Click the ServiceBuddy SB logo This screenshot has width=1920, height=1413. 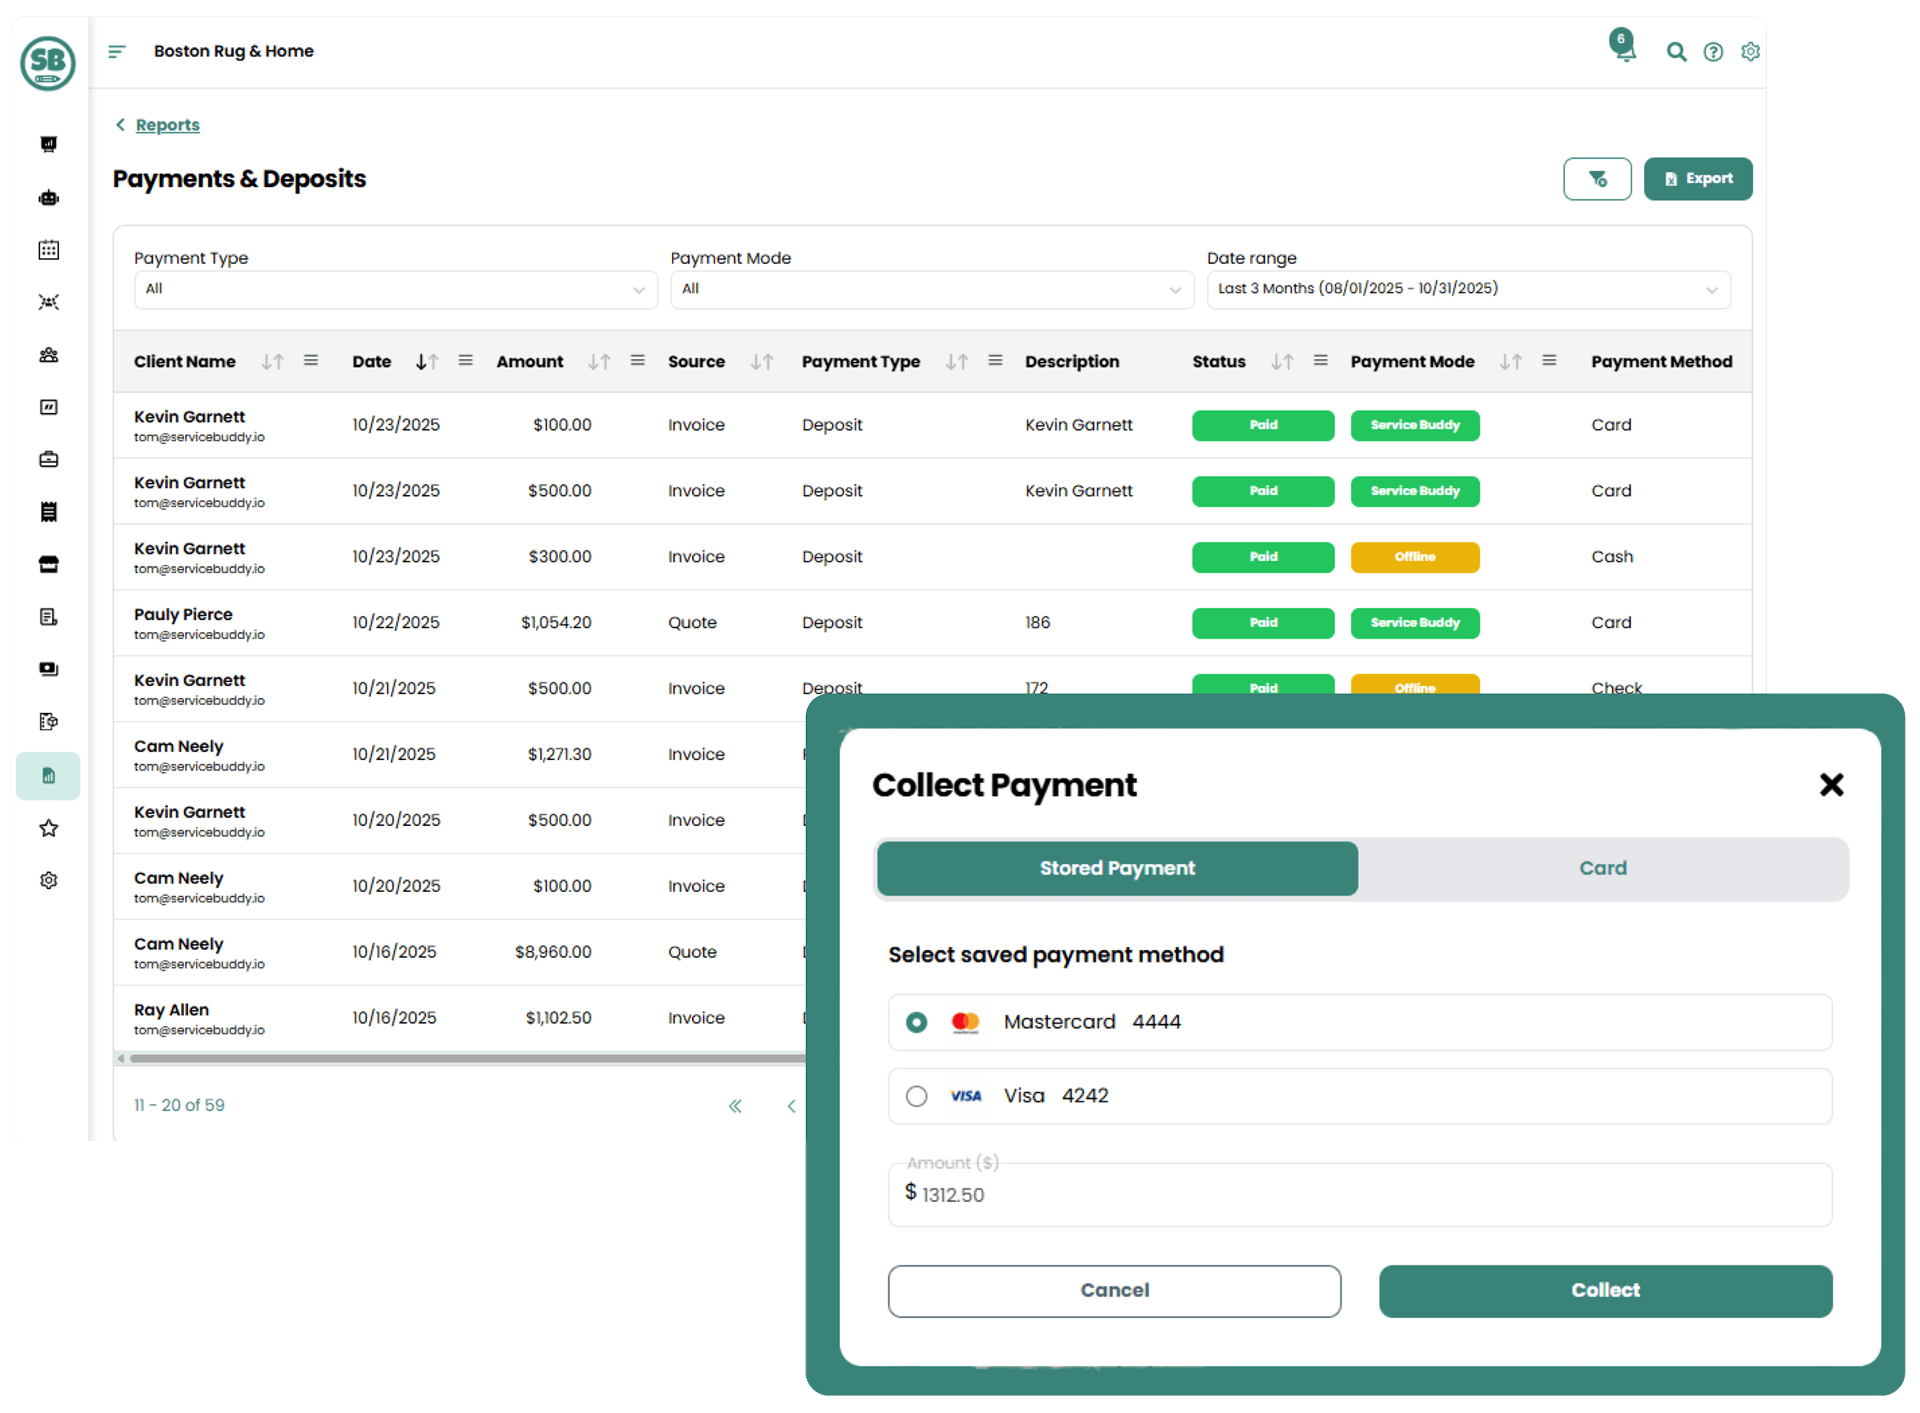pos(48,63)
